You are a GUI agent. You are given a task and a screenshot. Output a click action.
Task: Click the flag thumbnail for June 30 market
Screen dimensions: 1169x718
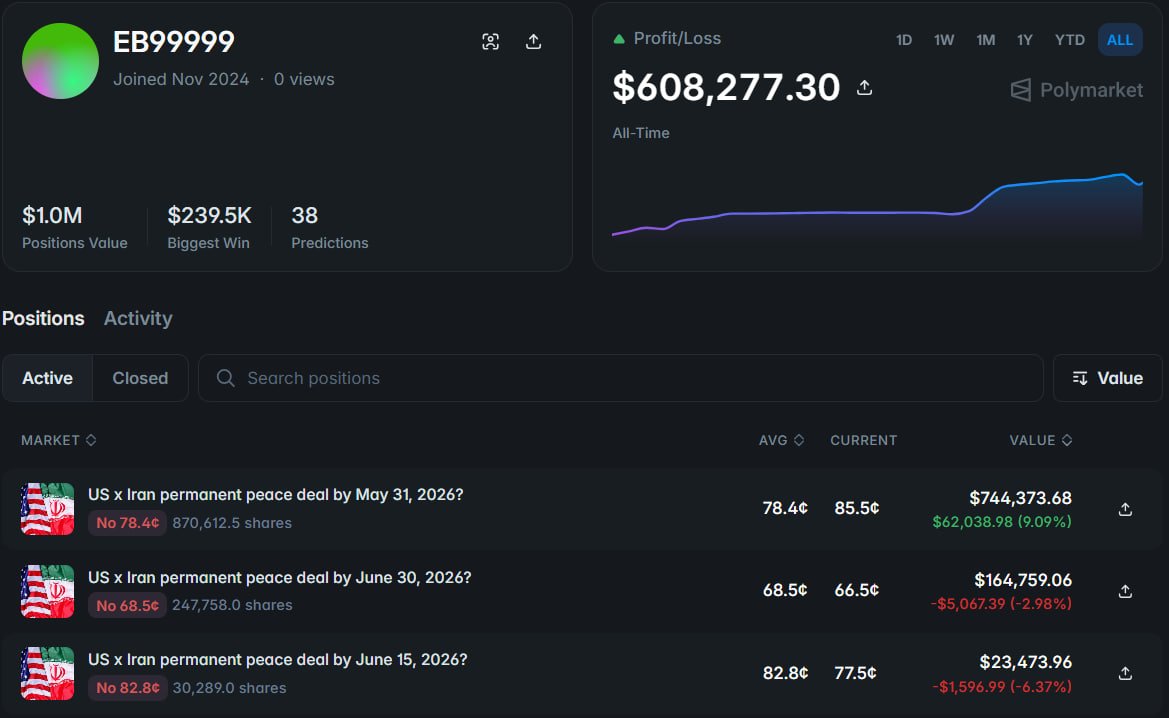point(48,591)
